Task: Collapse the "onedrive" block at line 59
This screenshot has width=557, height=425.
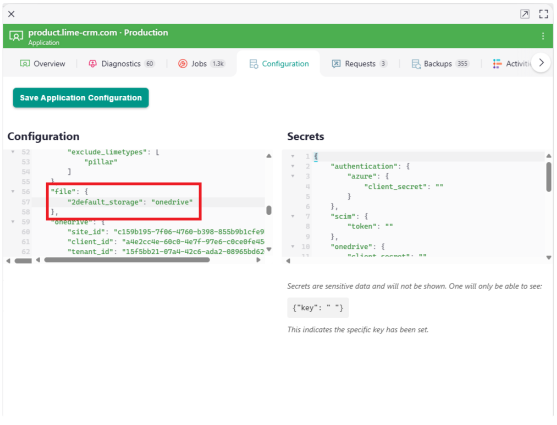Action: [x=13, y=222]
